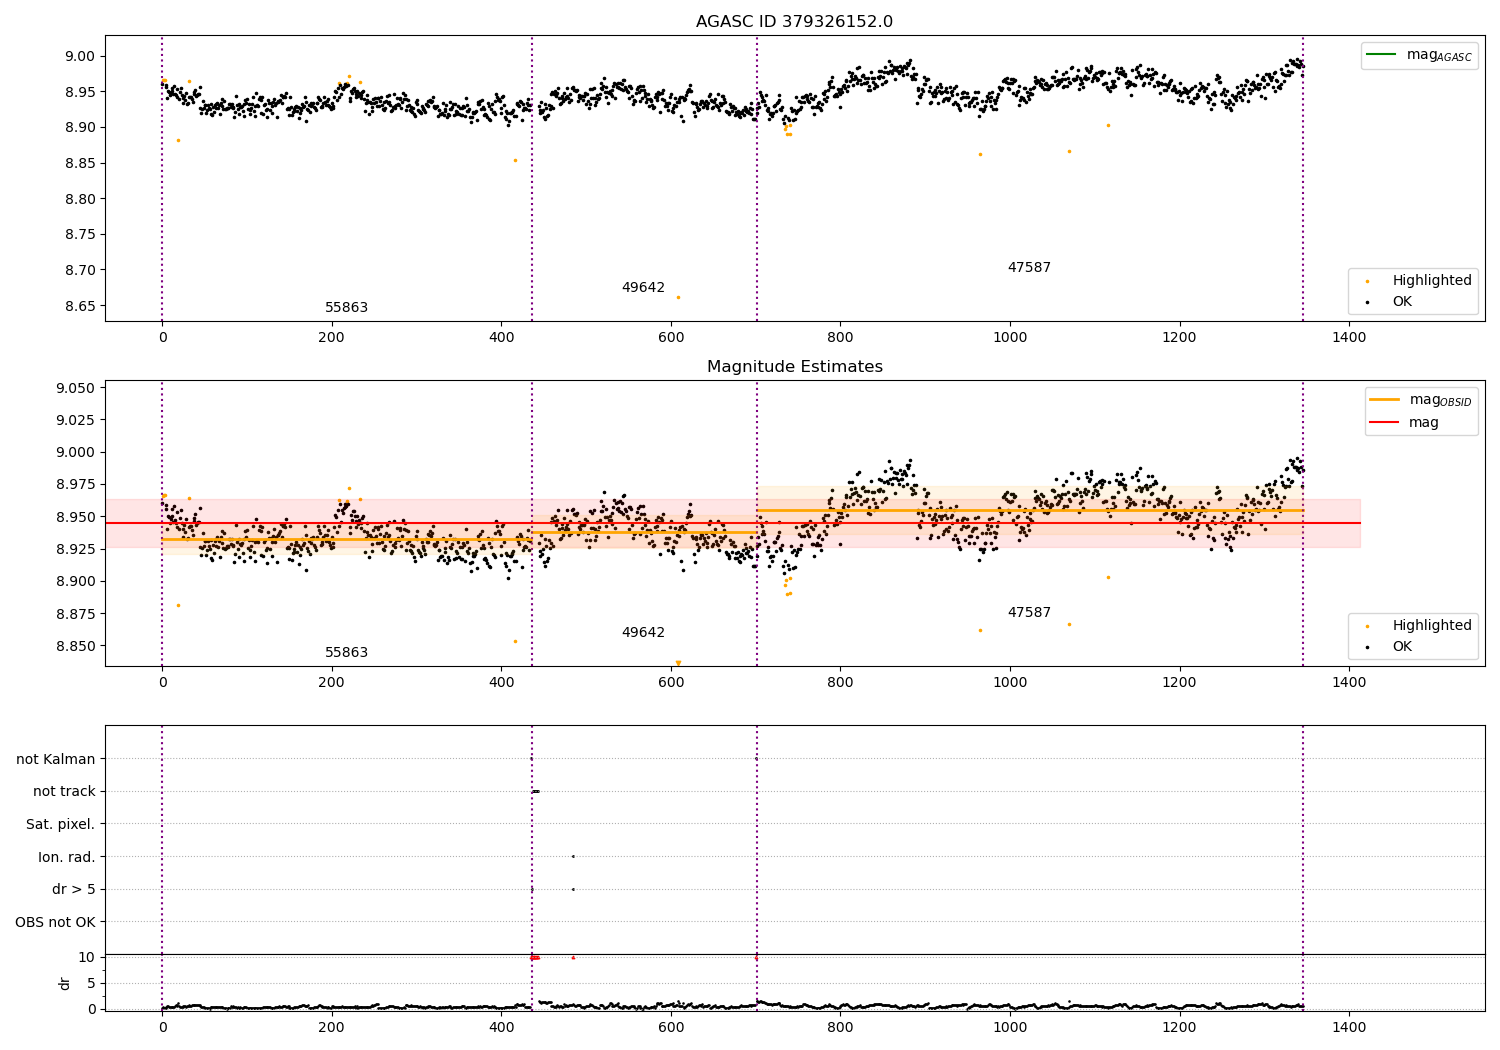Click the '8.65' y-tick in top plot
Screen dimensions: 1500x1050
[80, 307]
